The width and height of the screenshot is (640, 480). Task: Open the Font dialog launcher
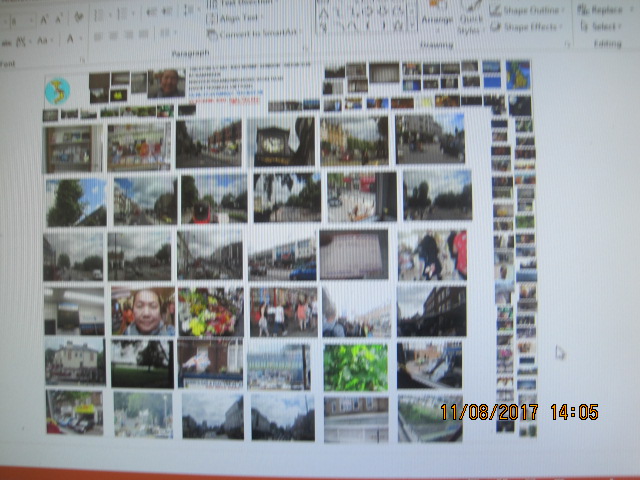82,60
